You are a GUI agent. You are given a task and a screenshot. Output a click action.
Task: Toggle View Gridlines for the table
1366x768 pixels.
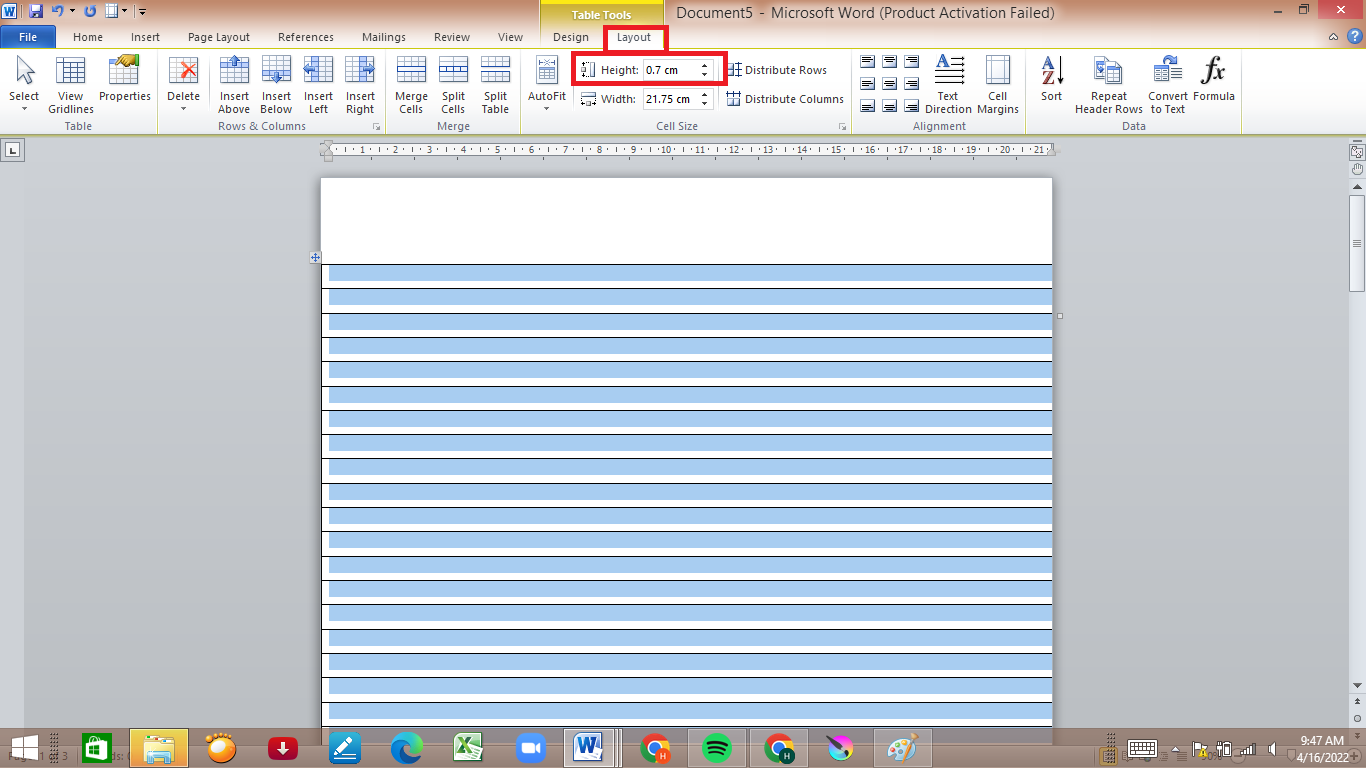(x=70, y=84)
